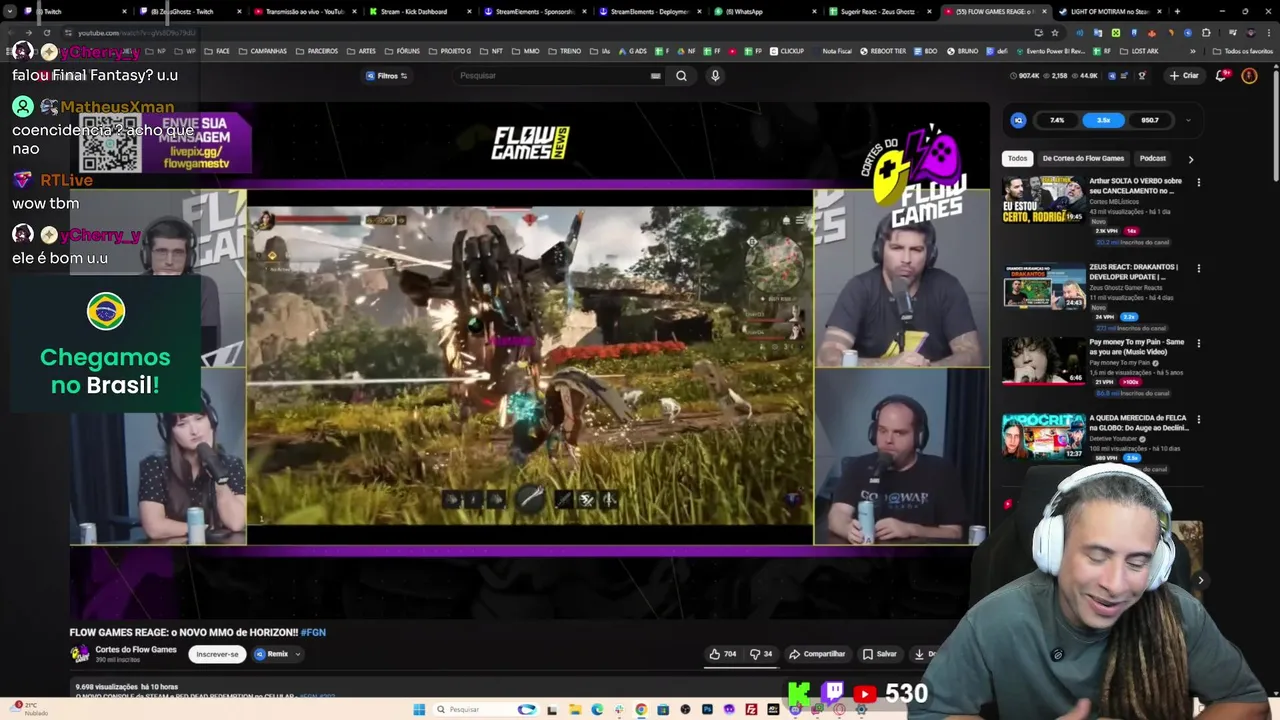Open menu for Pay money To my Pain video
The height and width of the screenshot is (720, 1280).
1198,343
